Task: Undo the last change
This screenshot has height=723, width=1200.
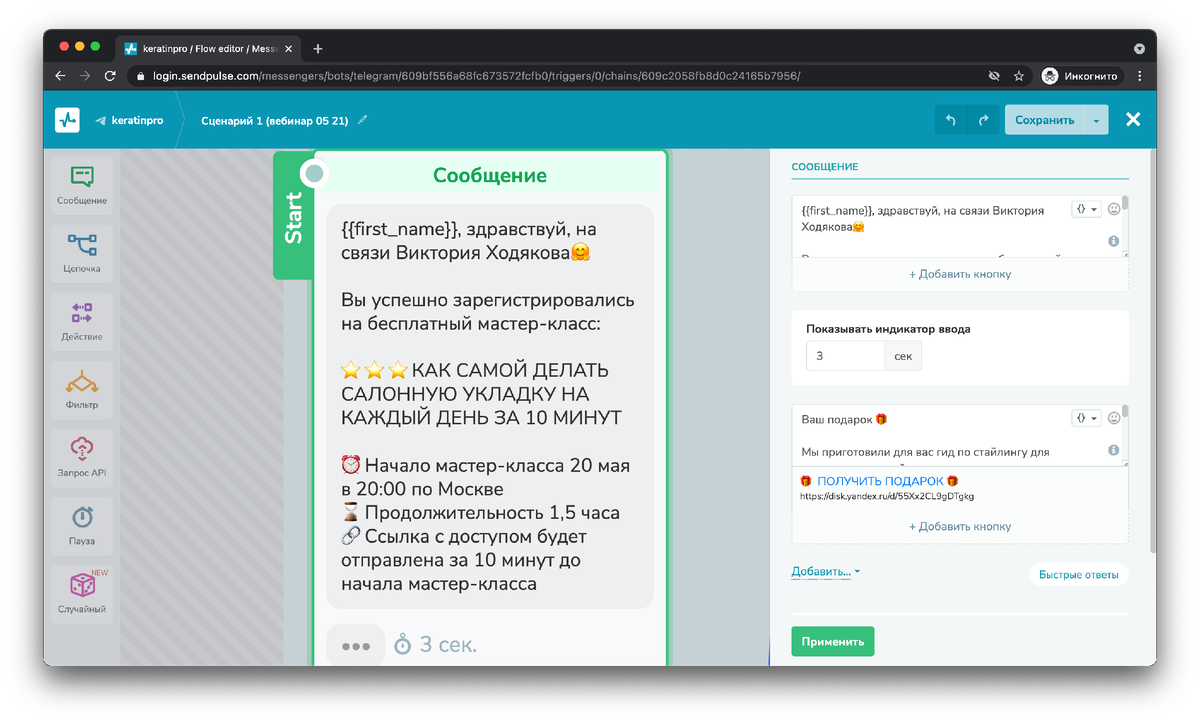Action: tap(950, 120)
